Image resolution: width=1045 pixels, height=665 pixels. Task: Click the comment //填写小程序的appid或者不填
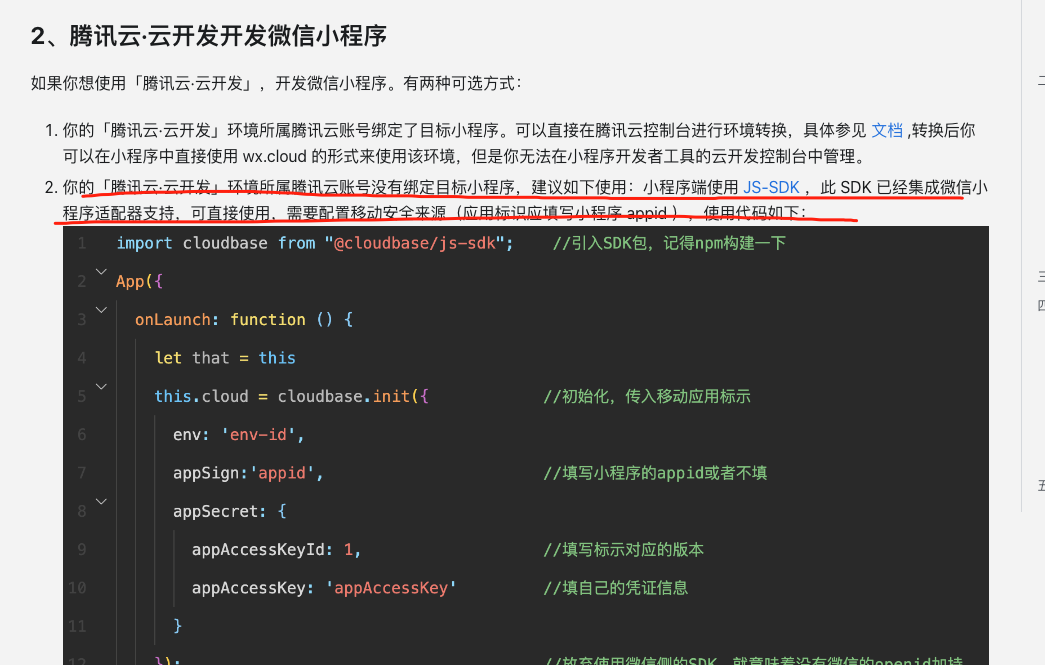tap(655, 473)
